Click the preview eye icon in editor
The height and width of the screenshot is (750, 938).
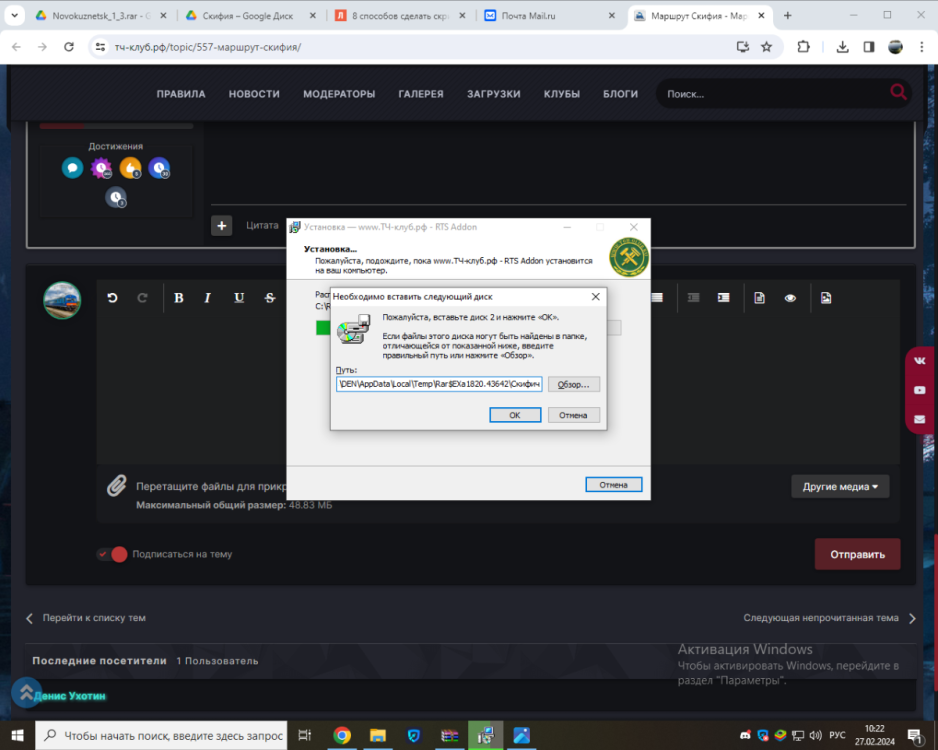pos(790,298)
